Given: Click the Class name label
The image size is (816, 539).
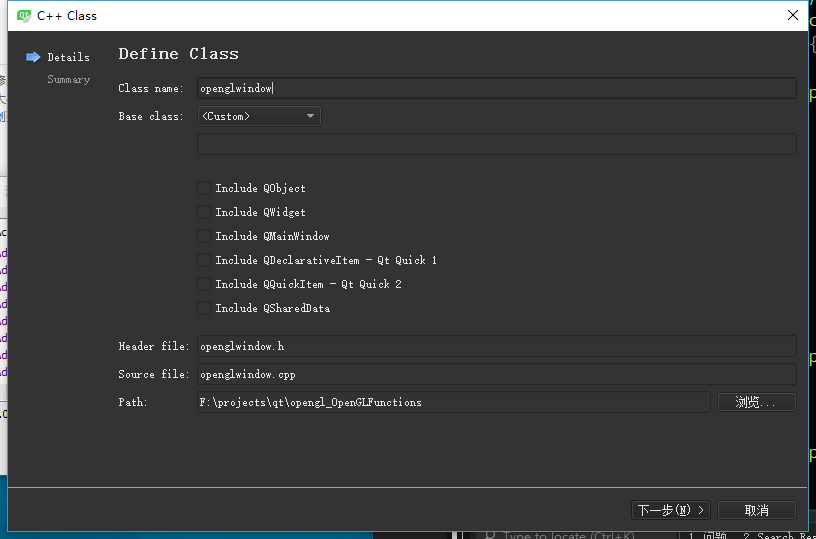Looking at the screenshot, I should point(151,88).
